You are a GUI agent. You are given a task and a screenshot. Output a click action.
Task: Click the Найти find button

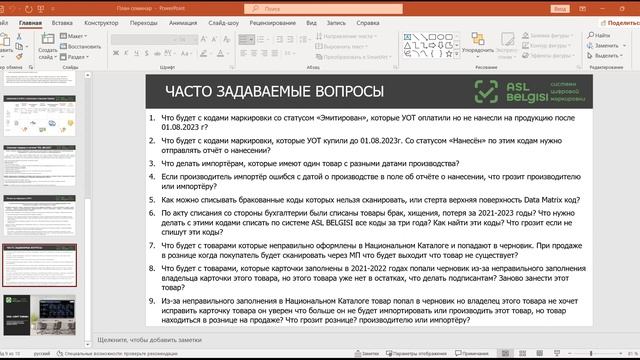pos(599,36)
